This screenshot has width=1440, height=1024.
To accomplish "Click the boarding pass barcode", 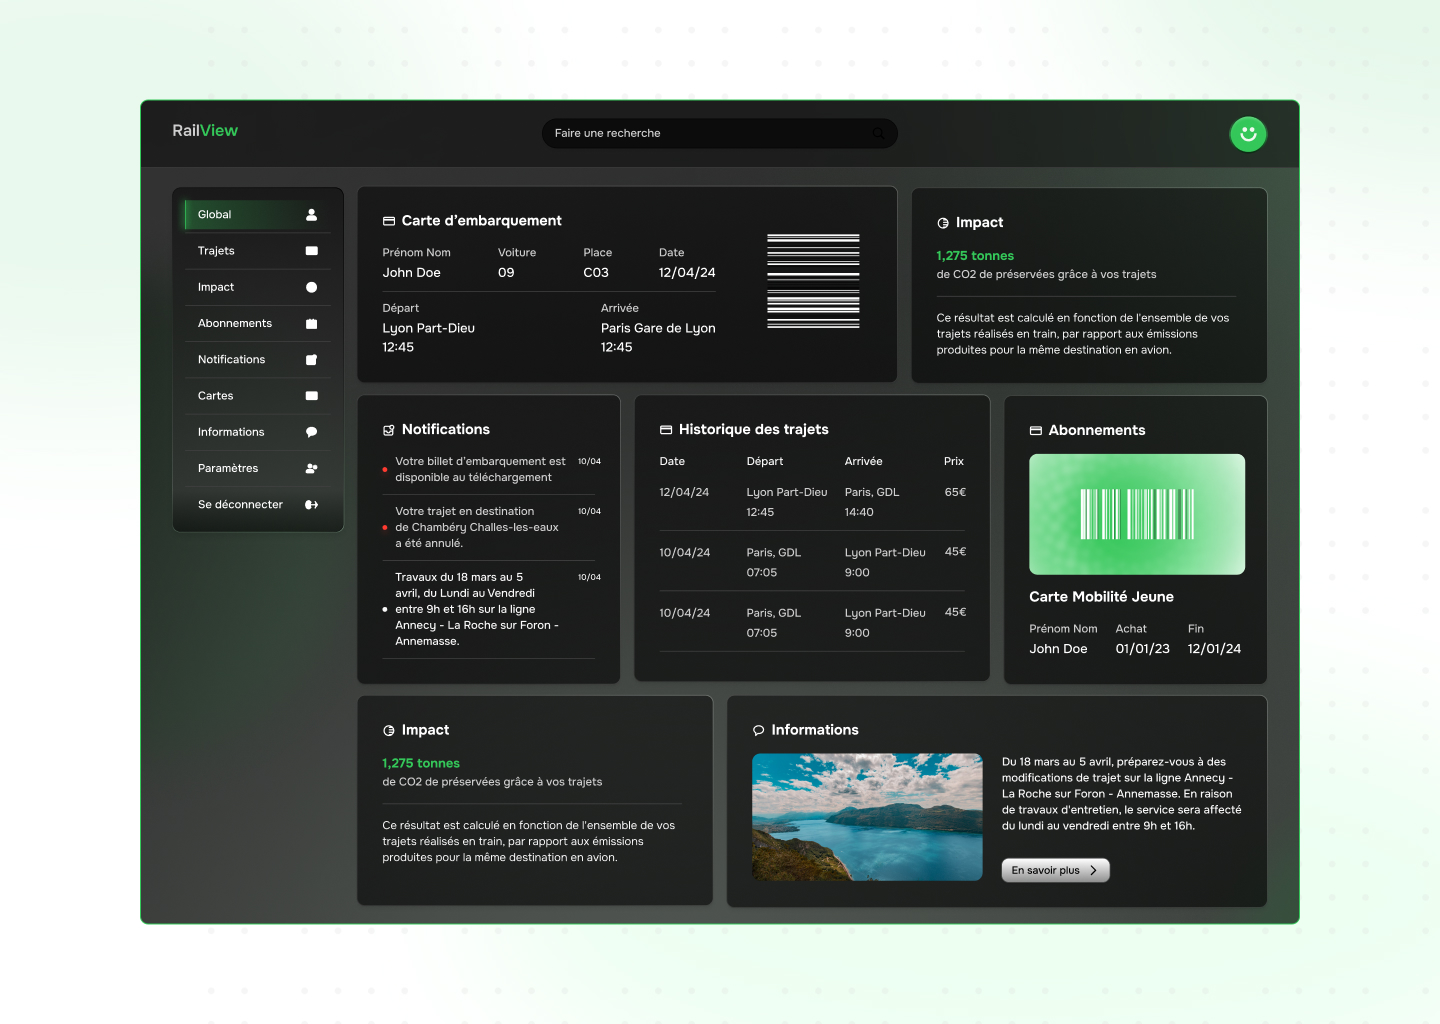I will tap(813, 281).
